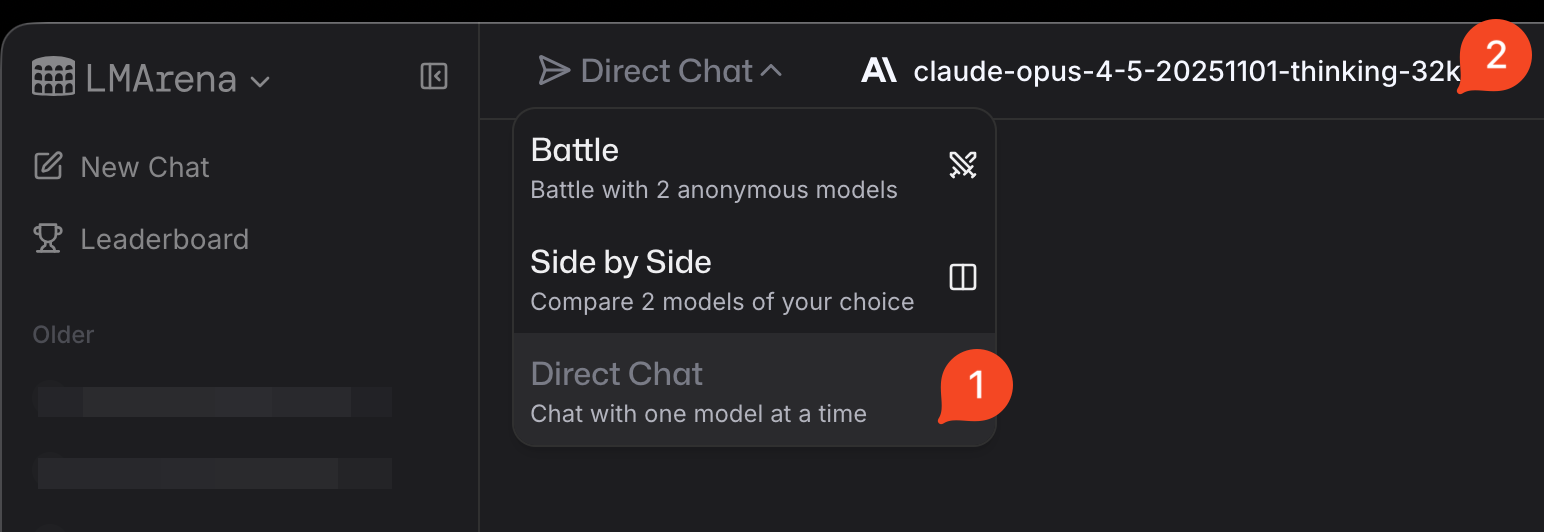Click orange annotation marker number 2
This screenshot has height=532, width=1544.
(x=1495, y=57)
